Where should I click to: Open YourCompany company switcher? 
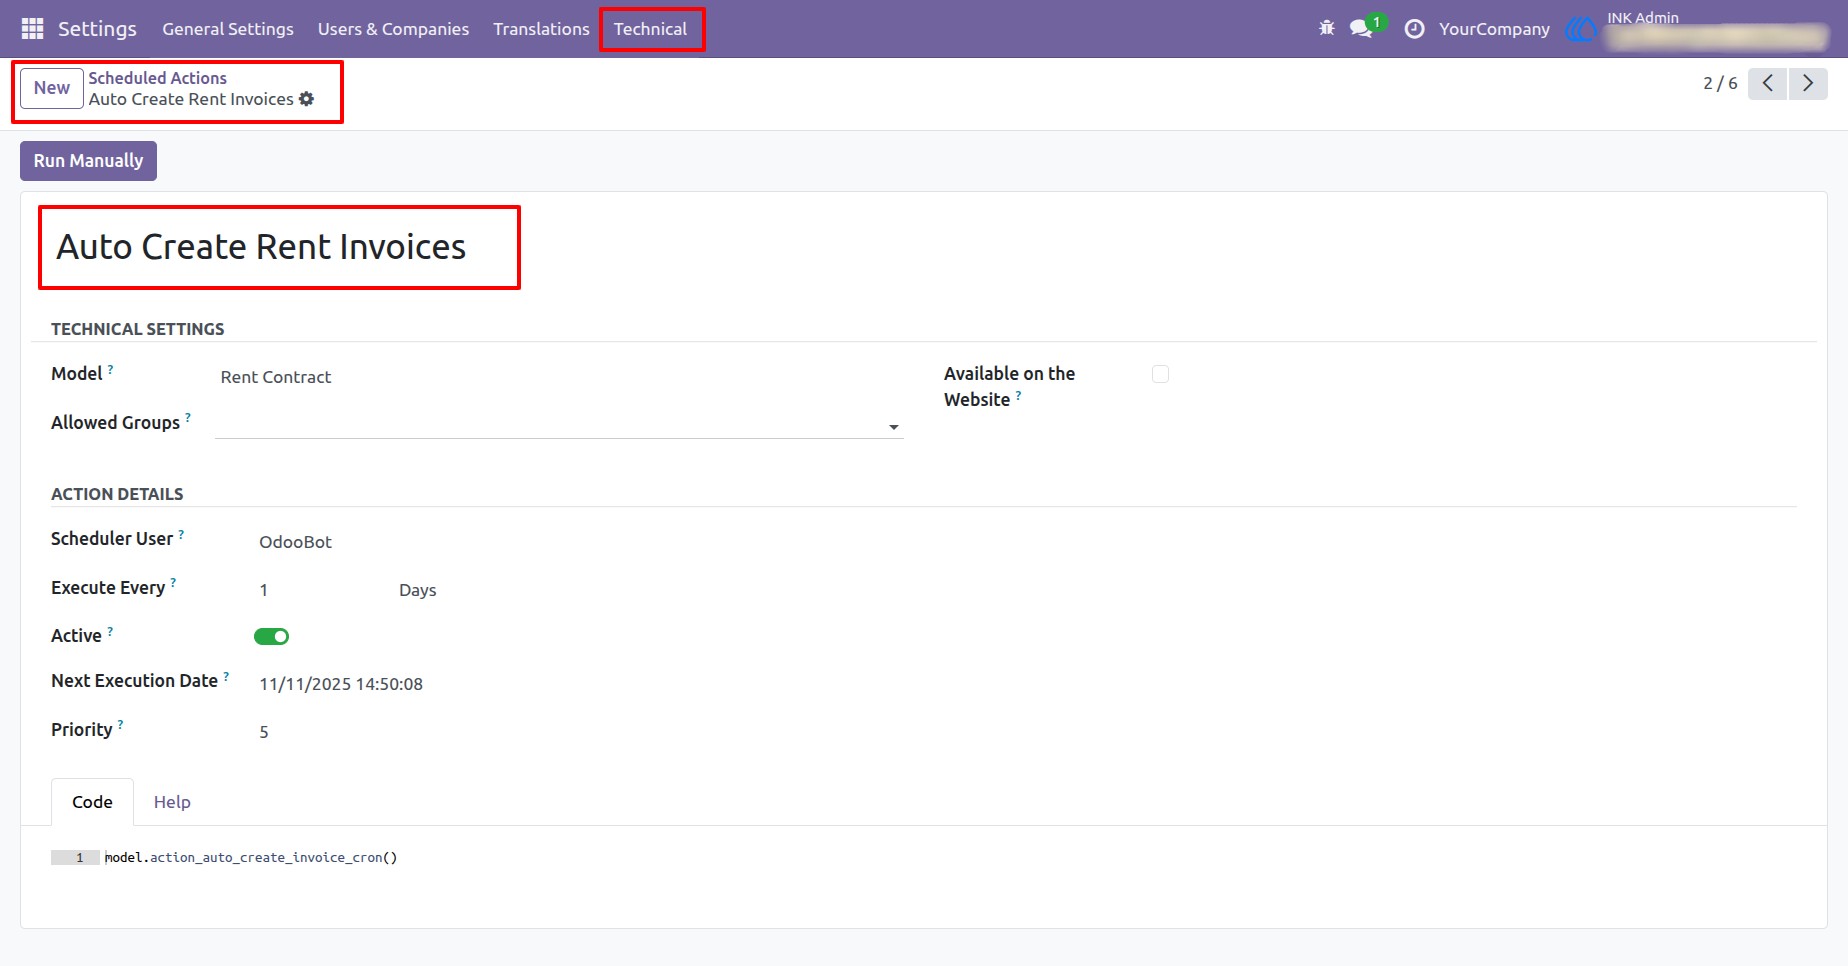coord(1494,29)
